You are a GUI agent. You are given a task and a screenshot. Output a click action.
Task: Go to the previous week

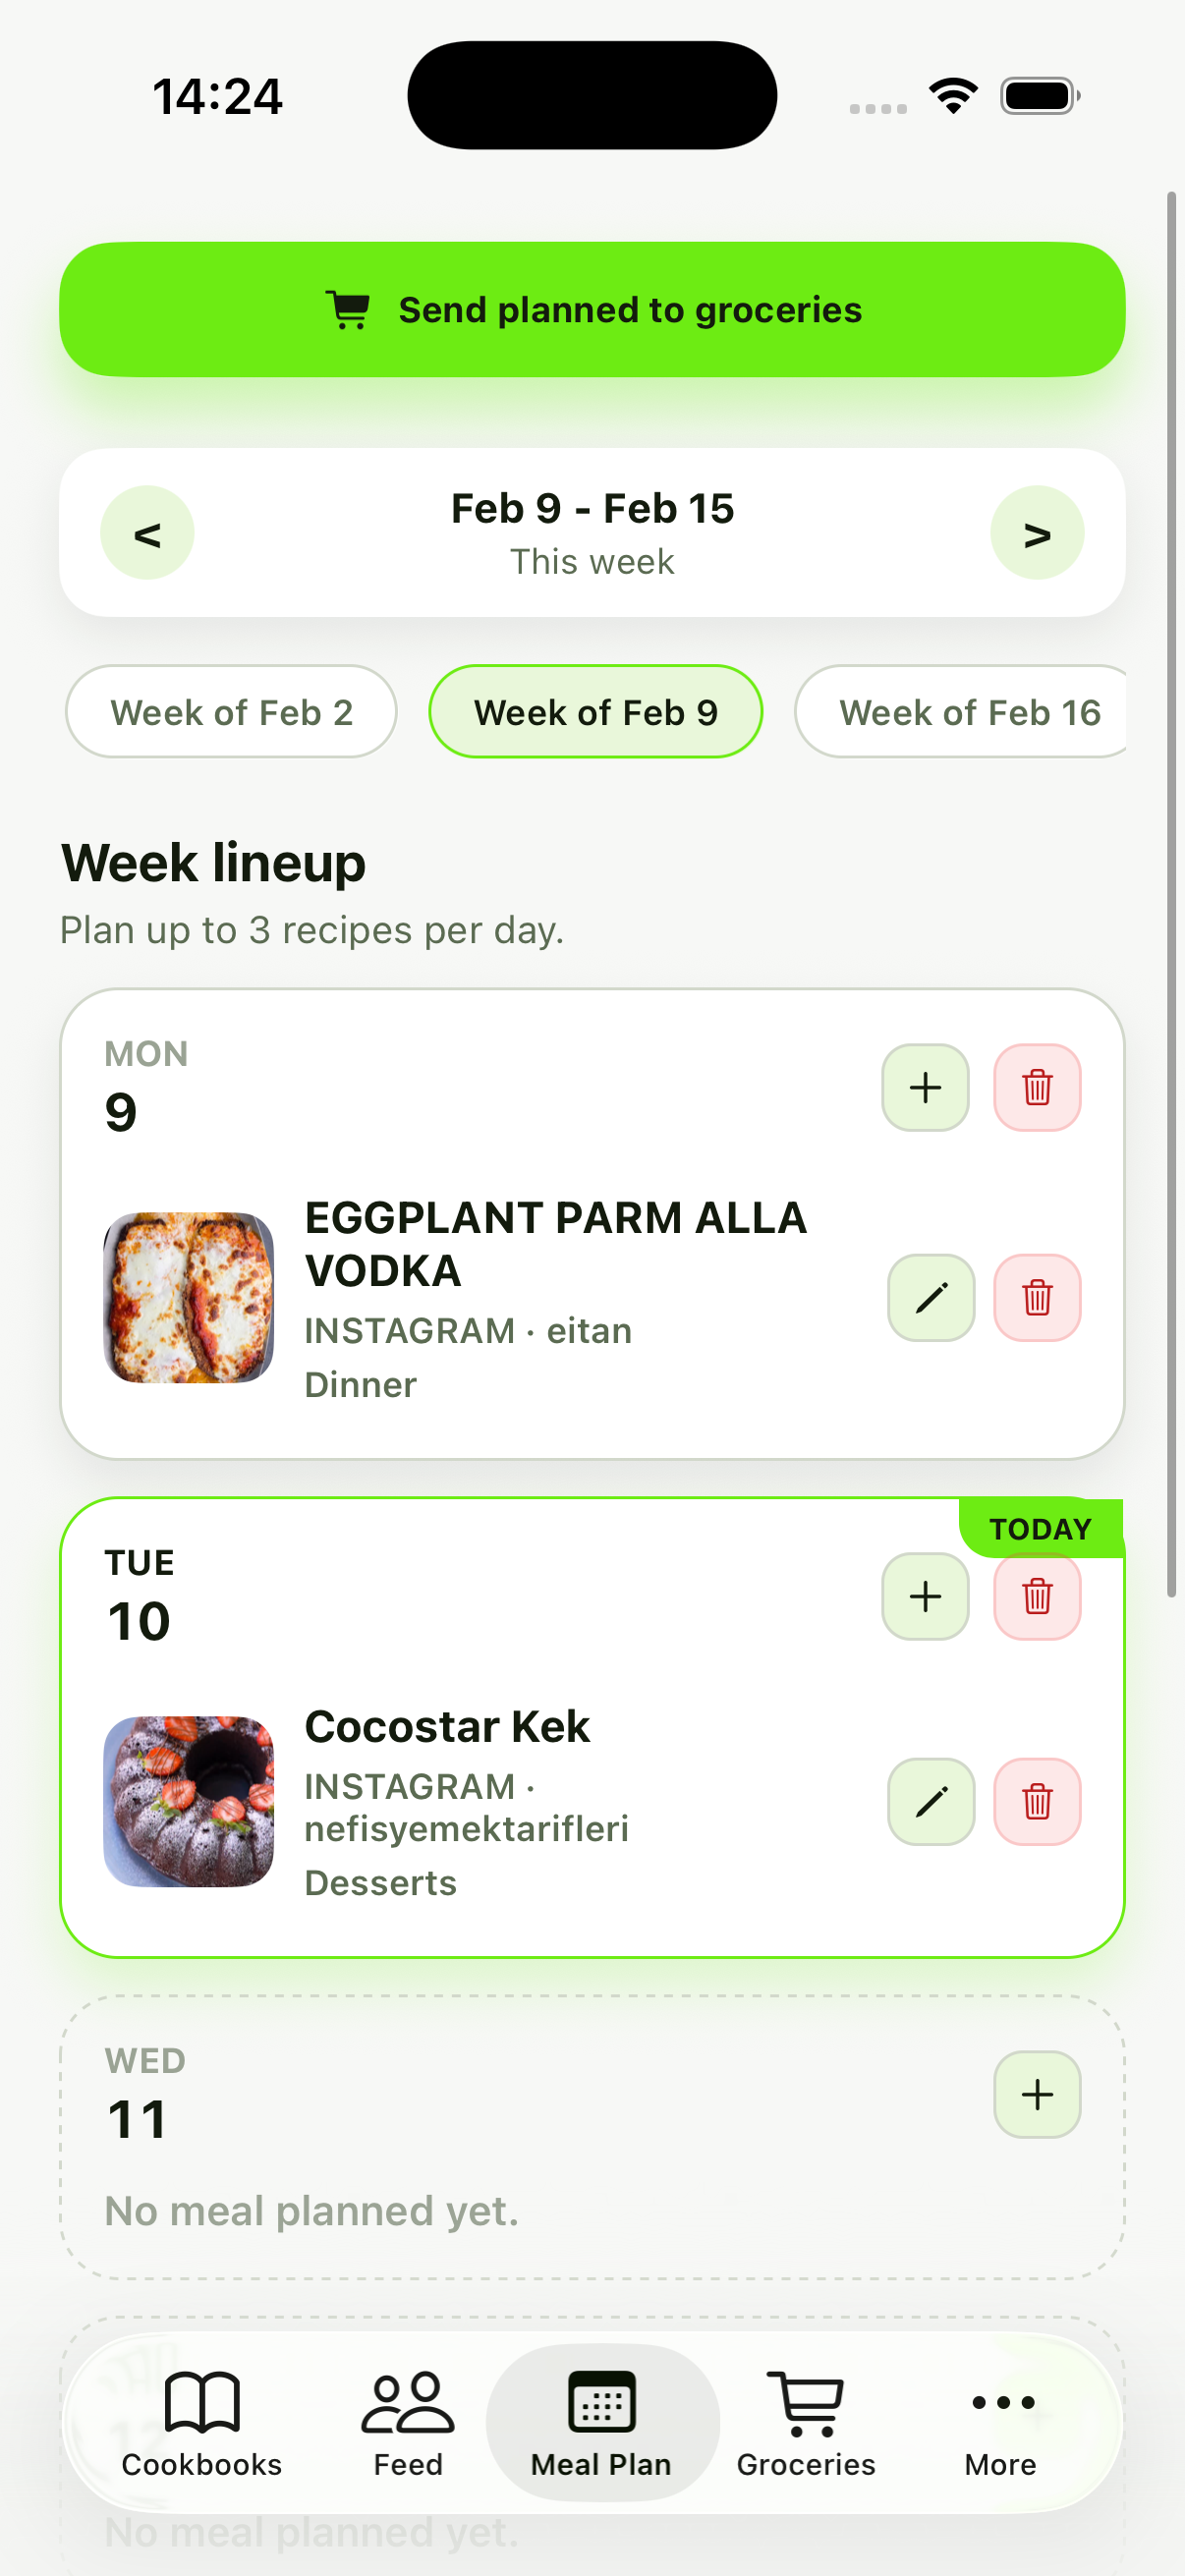pyautogui.click(x=147, y=533)
